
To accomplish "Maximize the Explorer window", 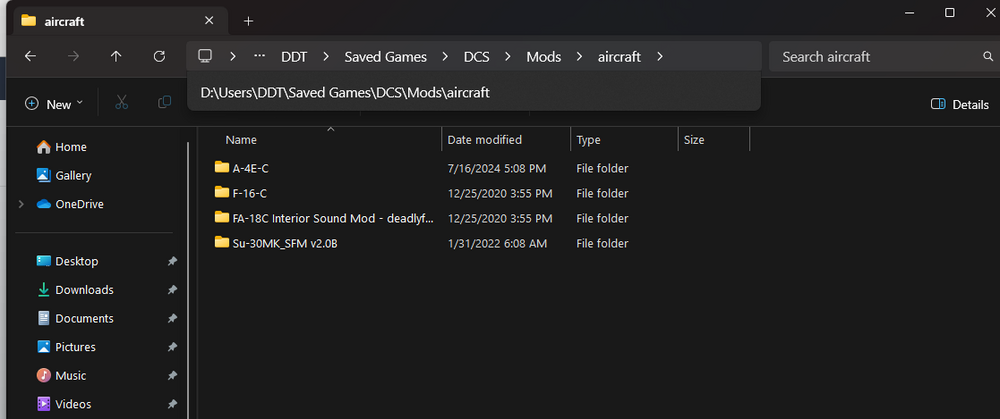I will (x=950, y=13).
